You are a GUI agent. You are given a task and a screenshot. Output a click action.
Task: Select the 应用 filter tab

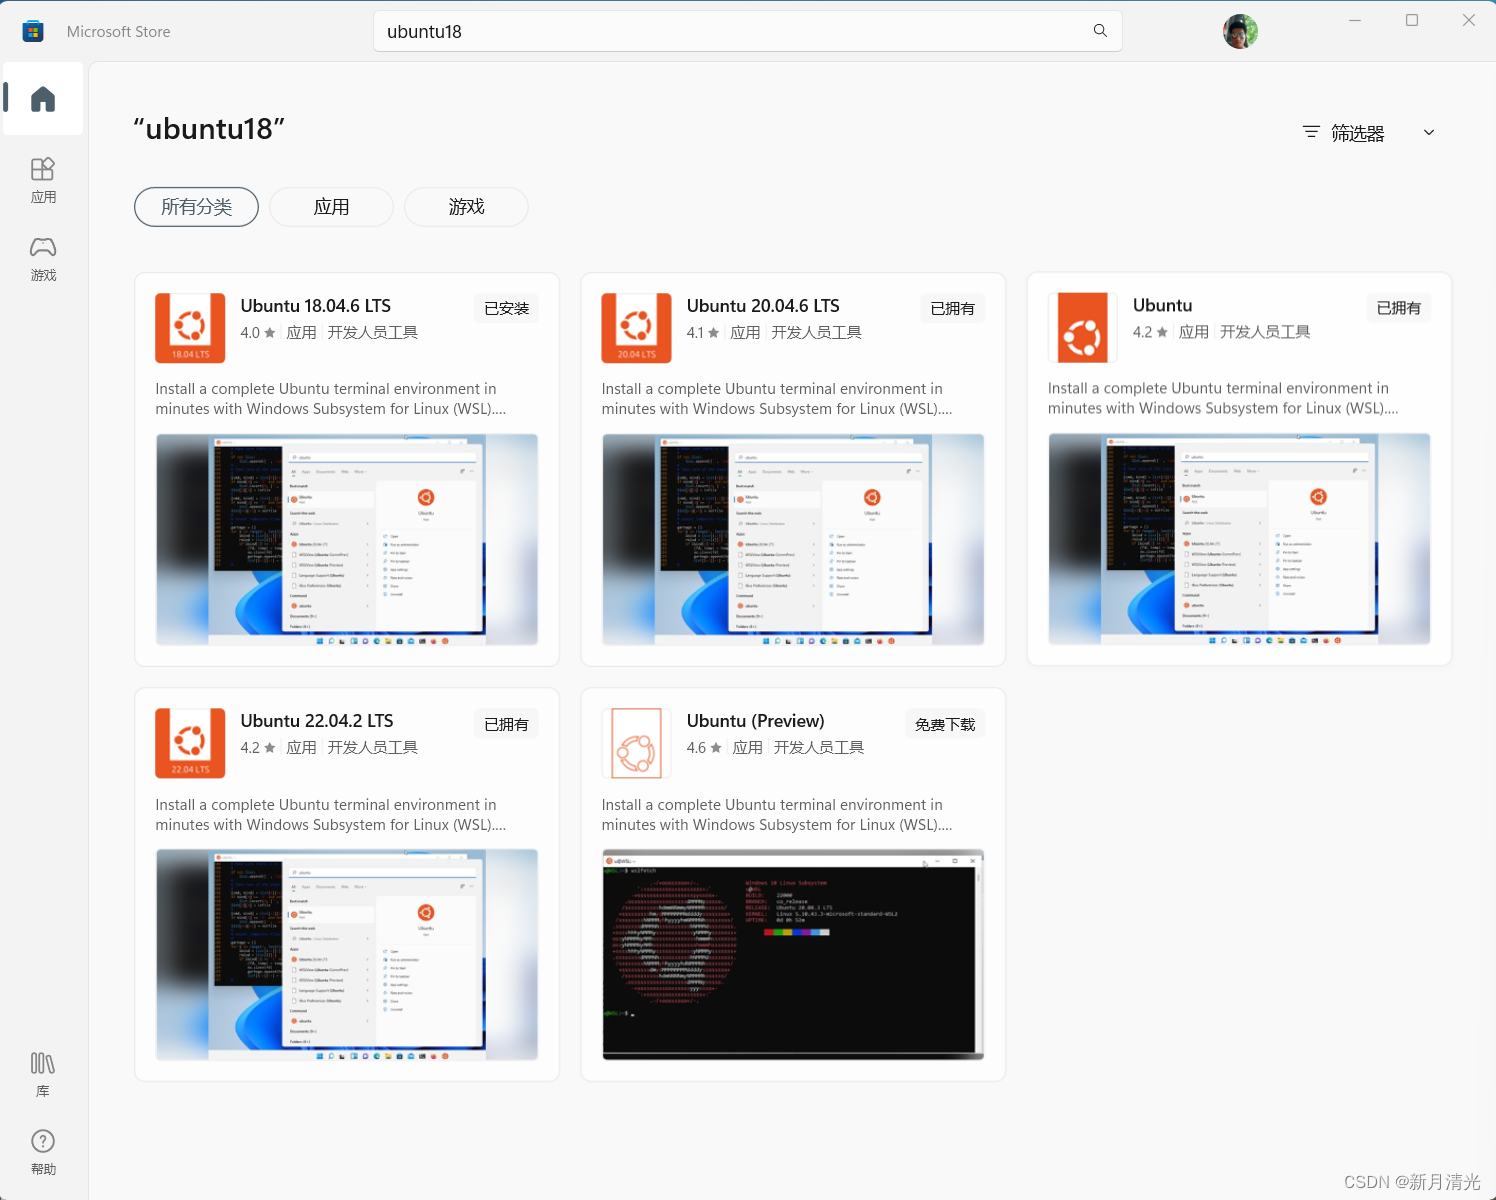point(331,207)
